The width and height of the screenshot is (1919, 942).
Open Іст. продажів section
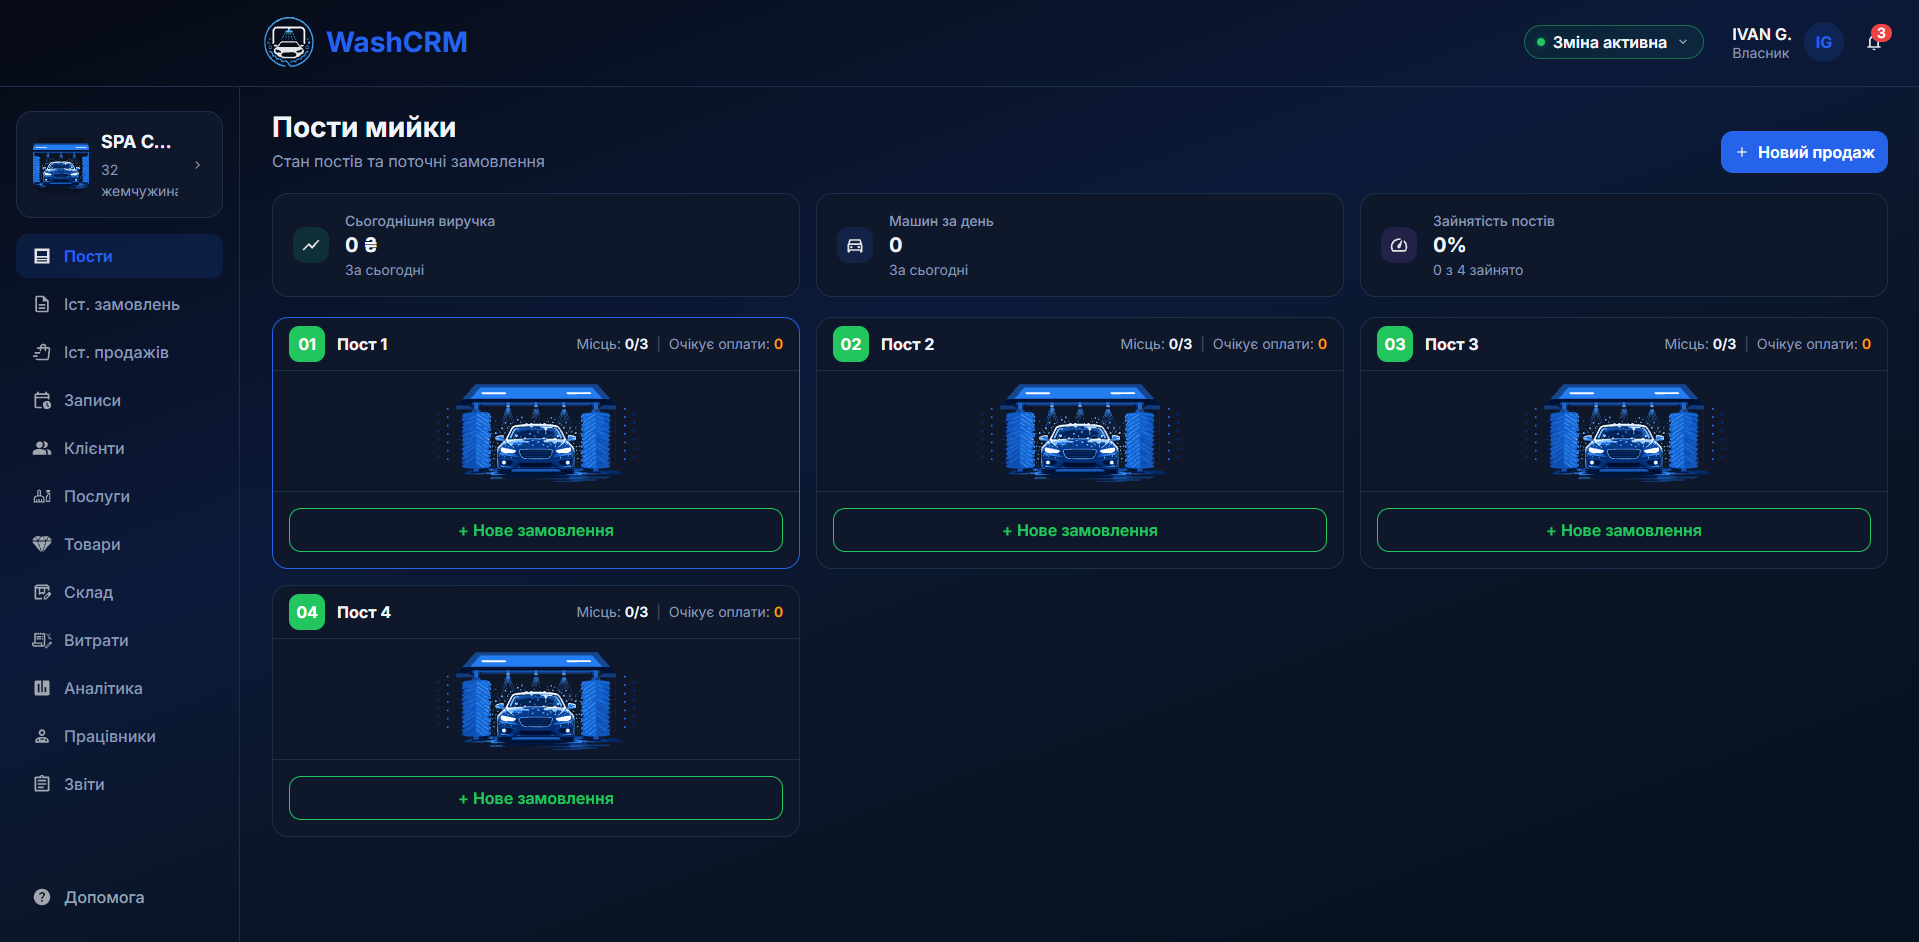point(119,352)
